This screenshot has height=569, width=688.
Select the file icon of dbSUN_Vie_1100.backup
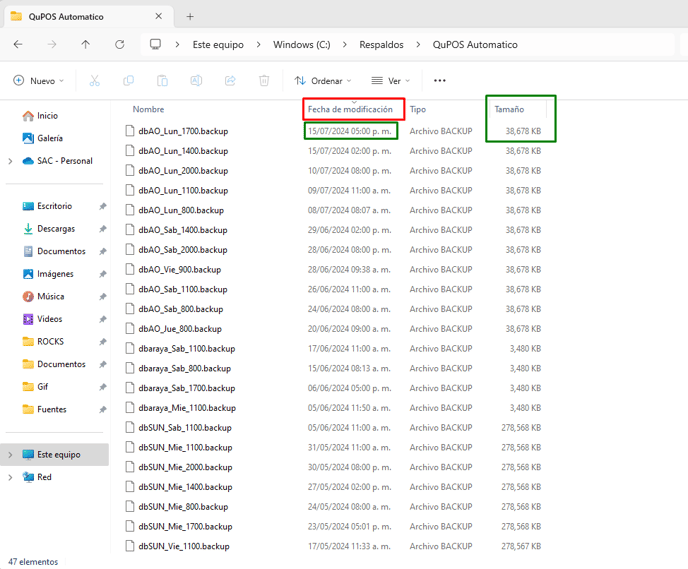click(129, 546)
